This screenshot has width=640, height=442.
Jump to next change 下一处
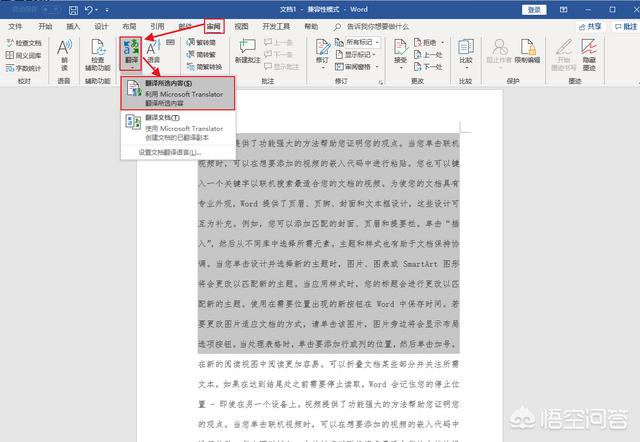point(428,67)
